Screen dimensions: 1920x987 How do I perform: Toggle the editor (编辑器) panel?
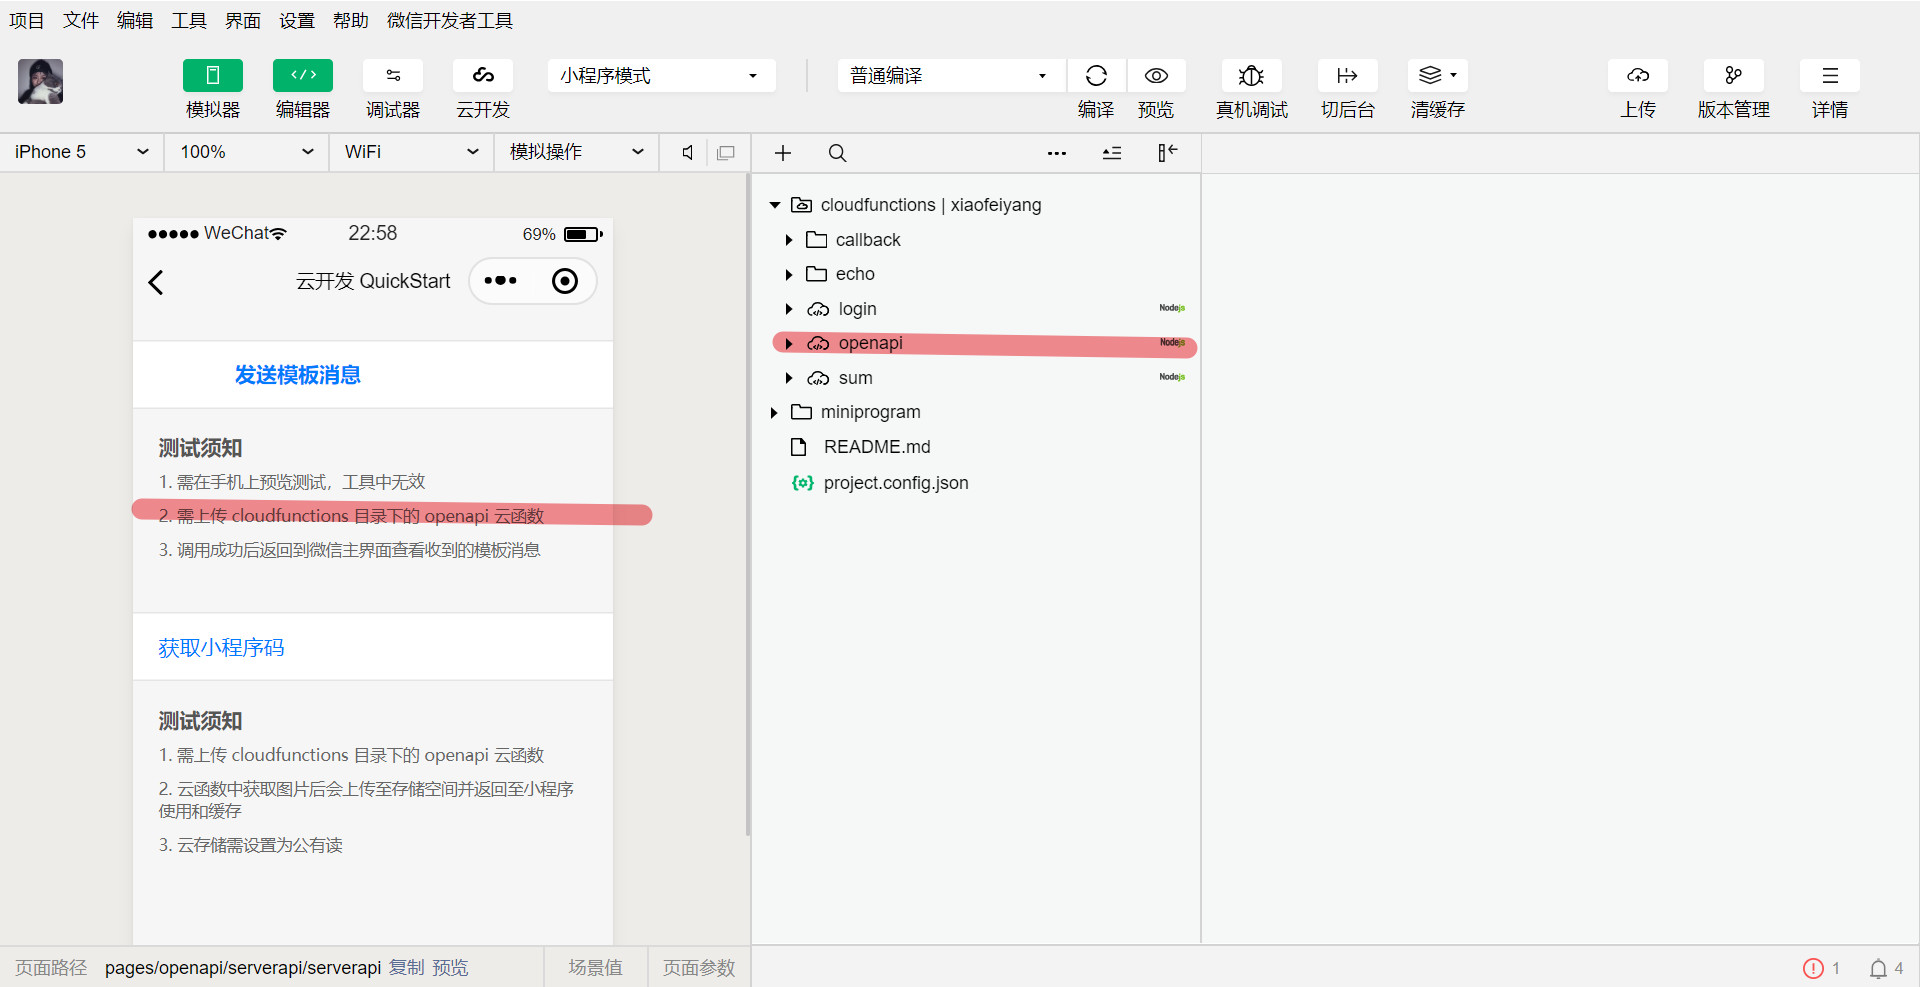pyautogui.click(x=302, y=76)
